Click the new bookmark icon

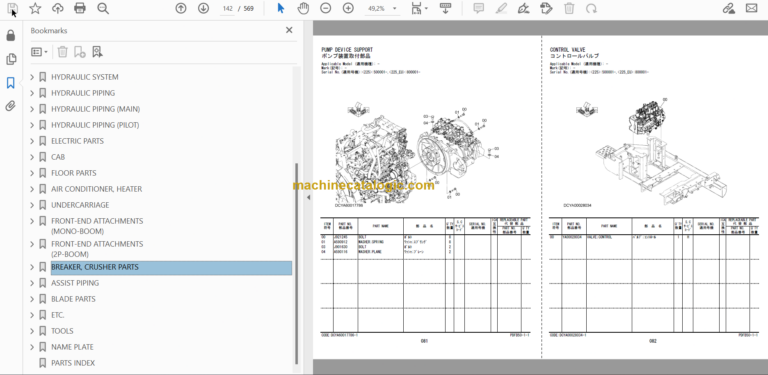[80, 52]
